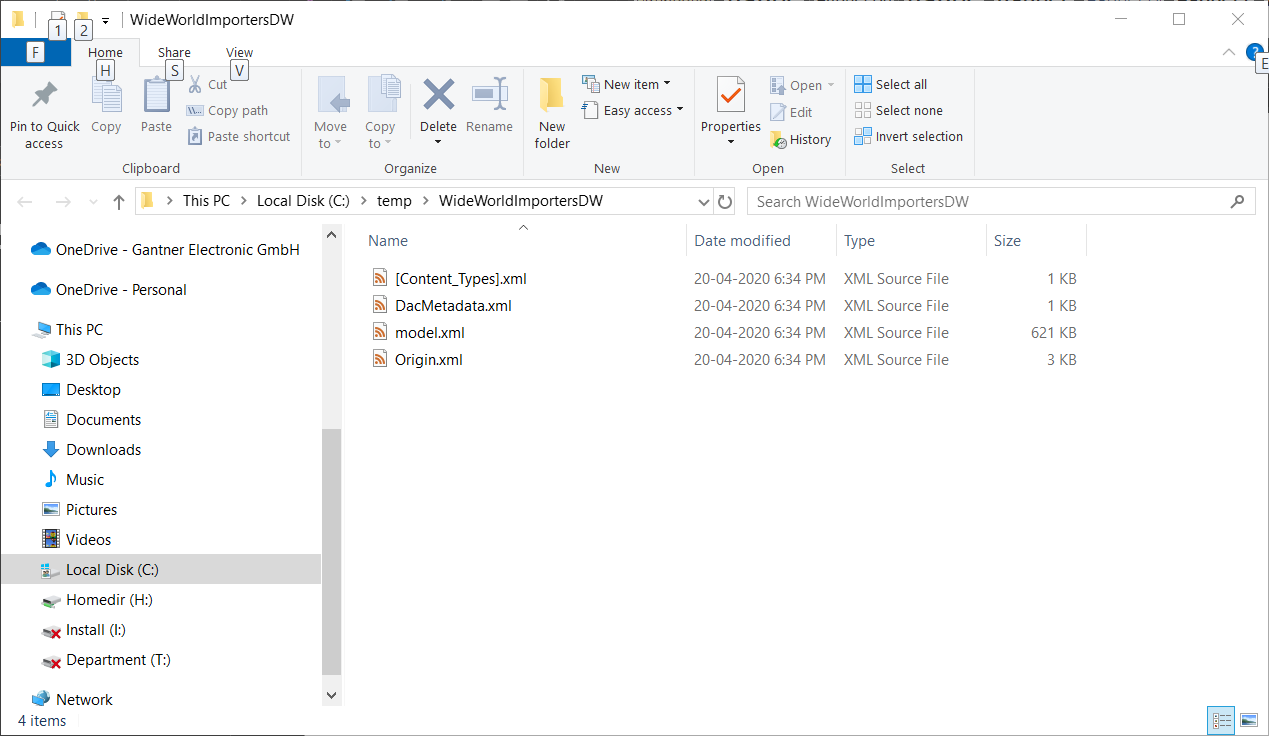Switch to the Share tab
The height and width of the screenshot is (736, 1269).
[174, 52]
